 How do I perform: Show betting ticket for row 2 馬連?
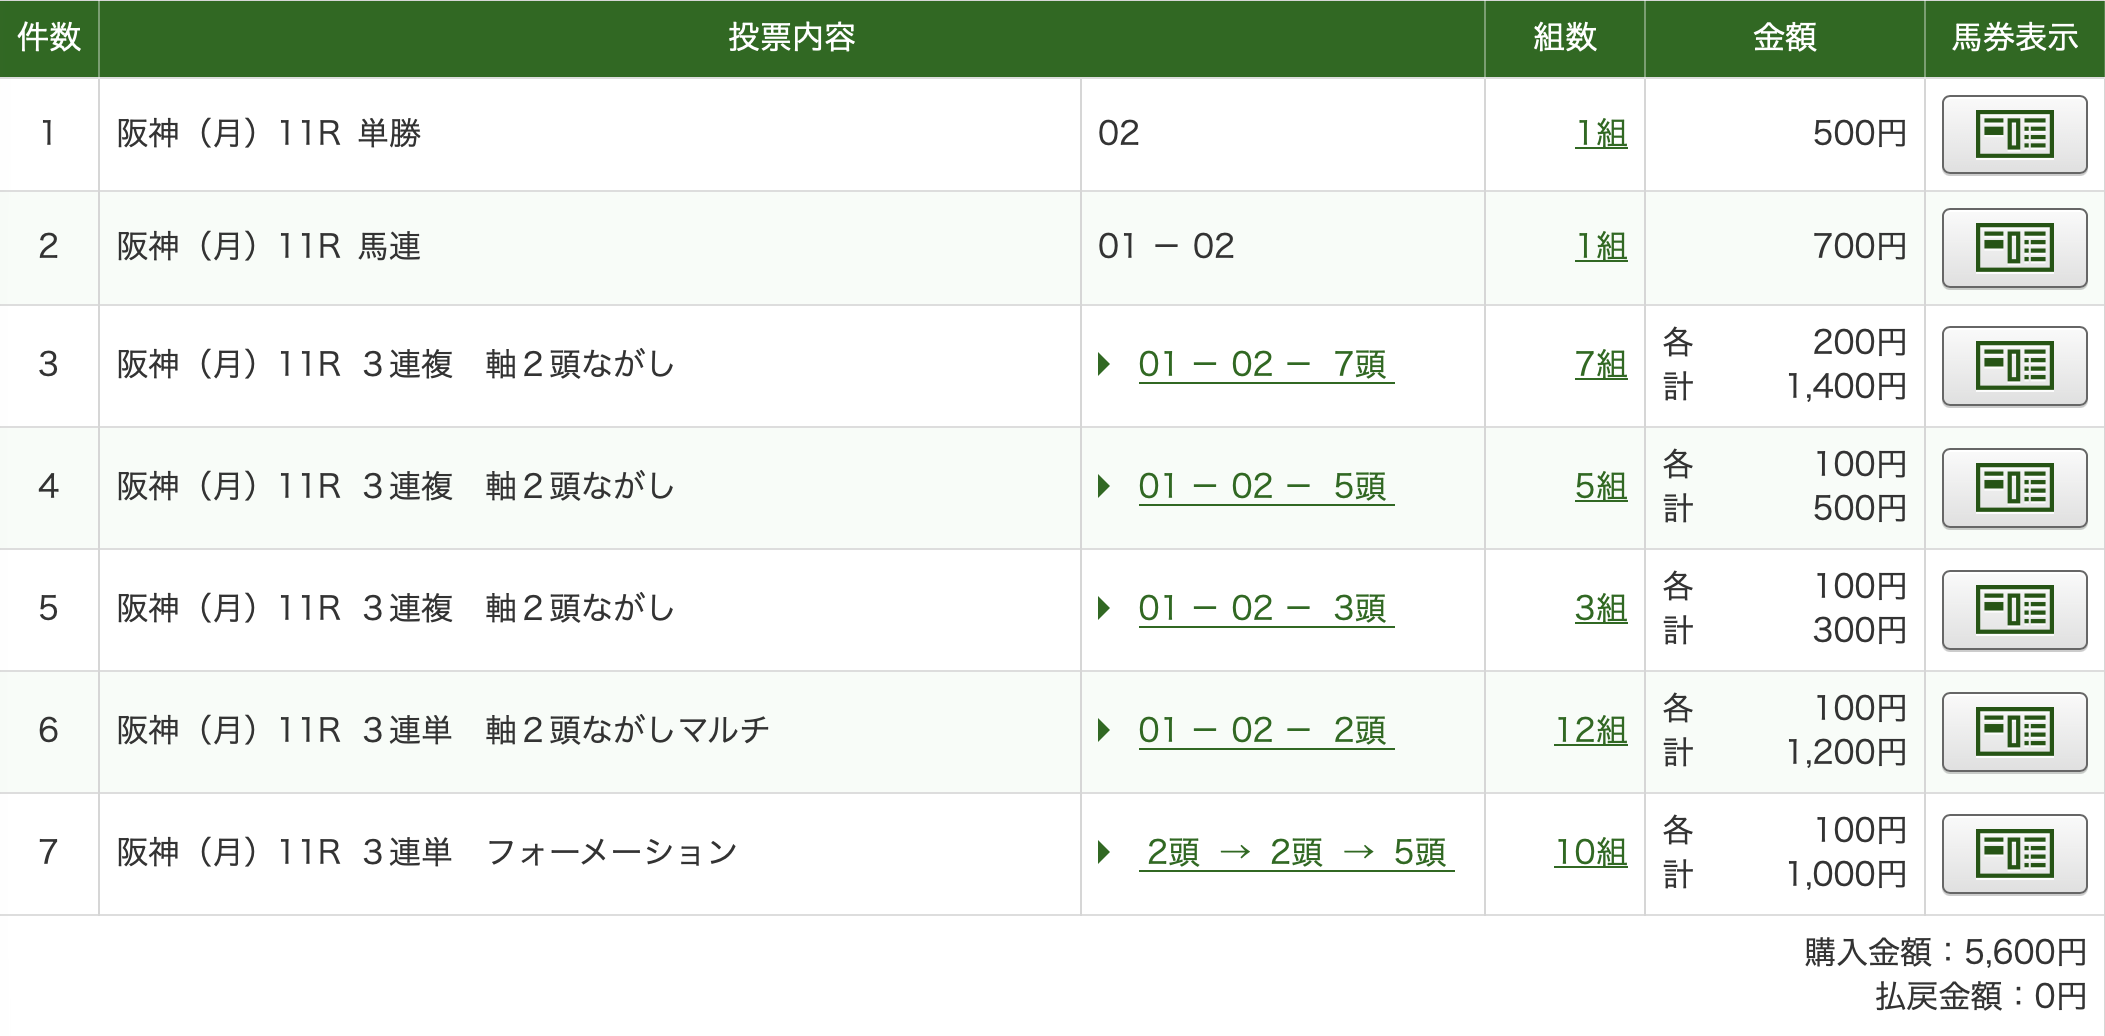[2014, 247]
